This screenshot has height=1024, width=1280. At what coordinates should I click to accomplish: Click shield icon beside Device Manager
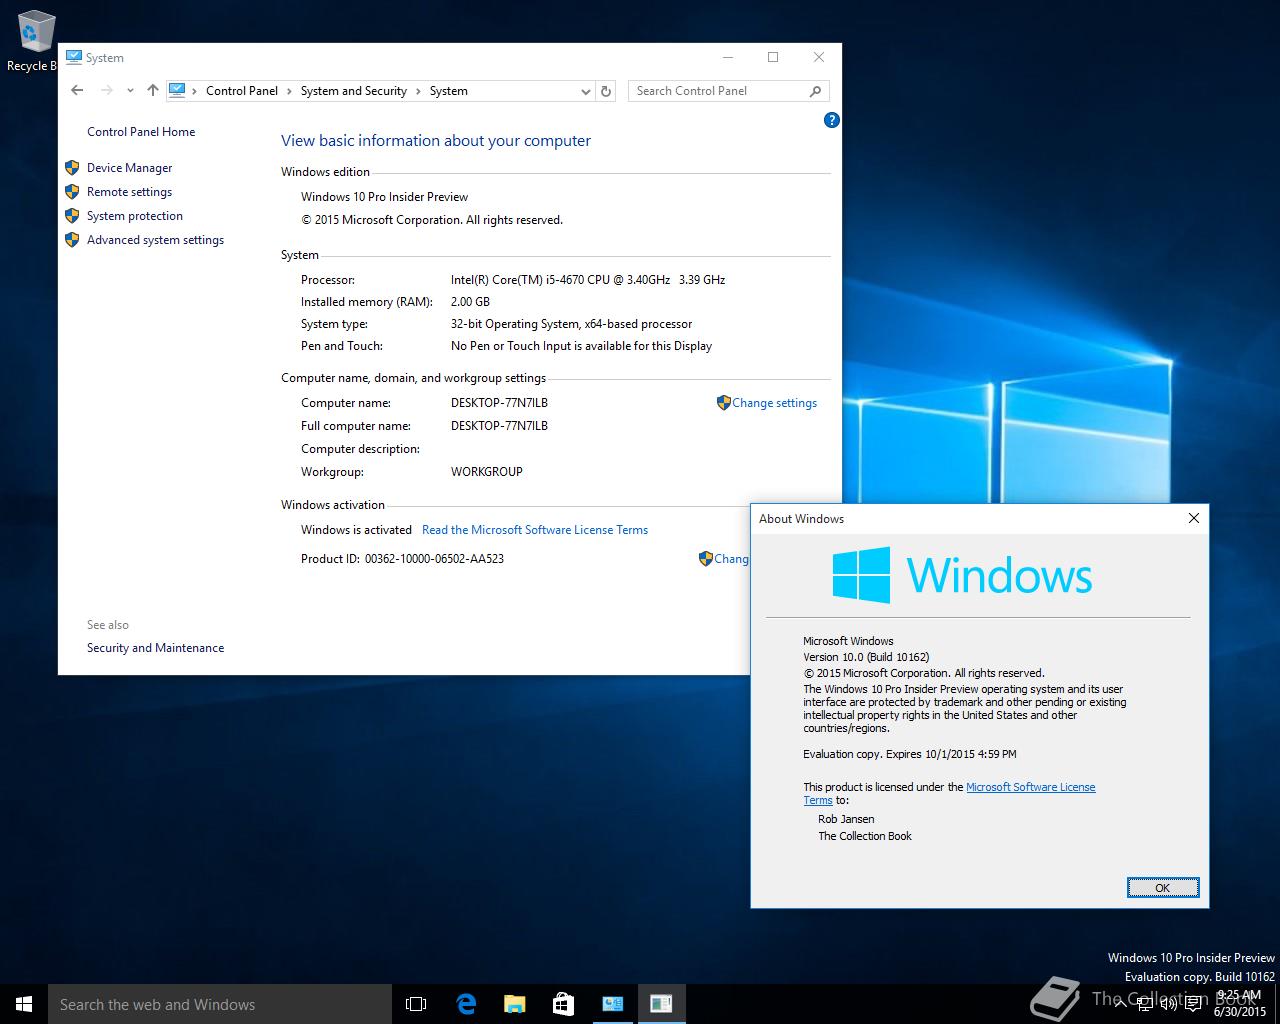tap(72, 168)
